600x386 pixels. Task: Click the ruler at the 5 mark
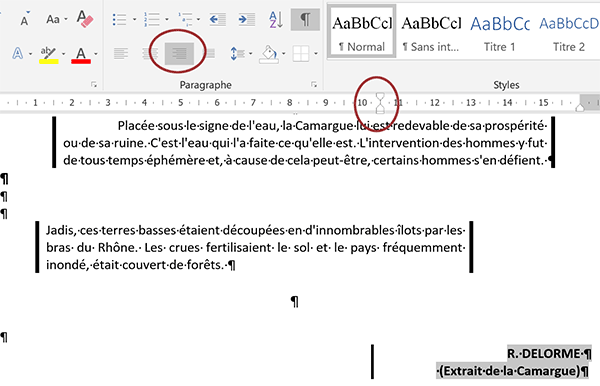[x=181, y=103]
